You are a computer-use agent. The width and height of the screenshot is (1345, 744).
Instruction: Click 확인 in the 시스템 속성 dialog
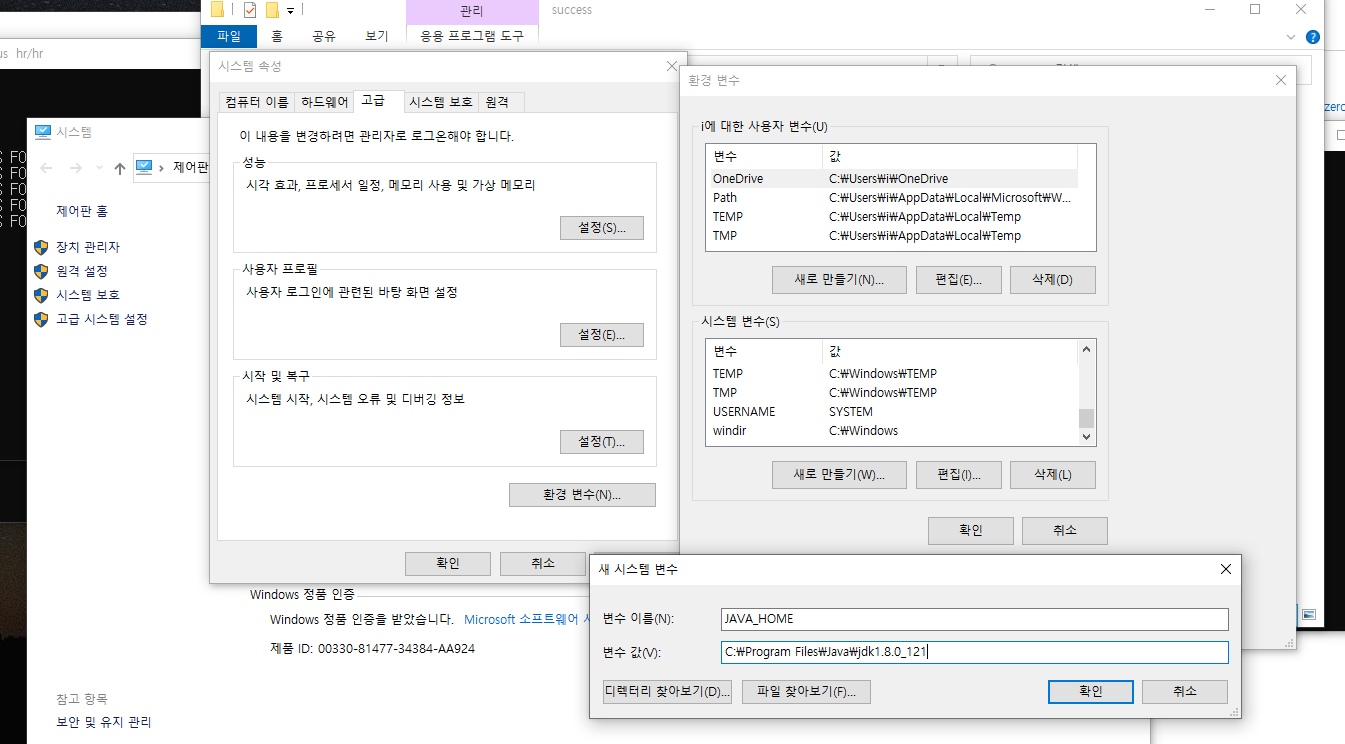tap(448, 564)
